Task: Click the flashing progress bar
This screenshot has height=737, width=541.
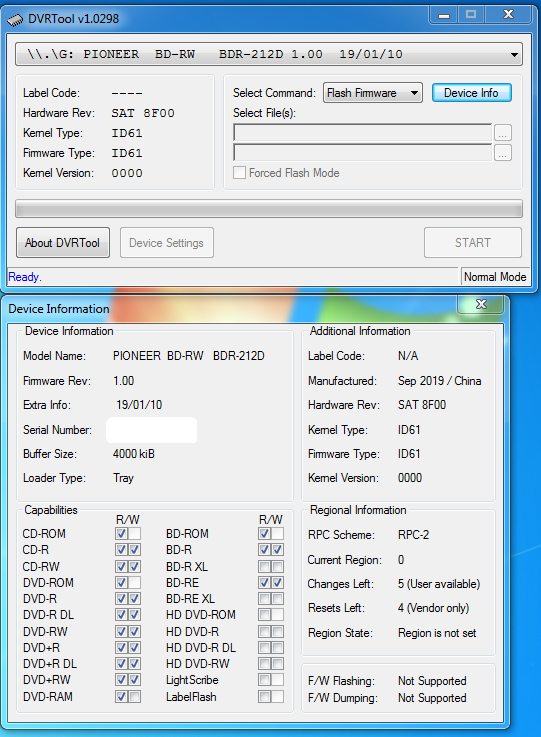Action: point(269,209)
